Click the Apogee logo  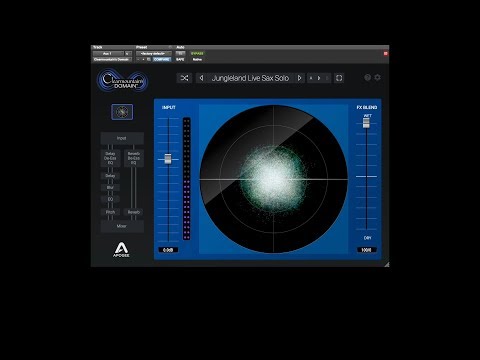click(121, 250)
